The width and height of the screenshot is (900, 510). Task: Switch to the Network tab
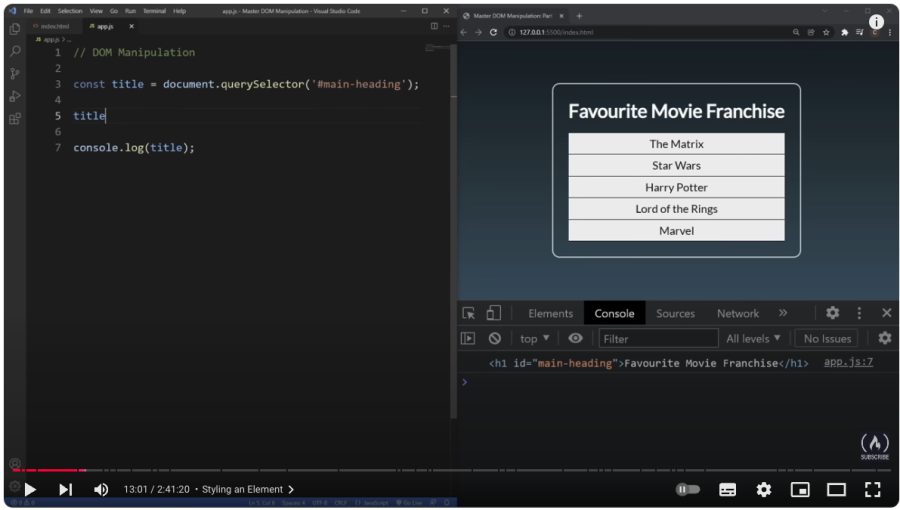738,313
